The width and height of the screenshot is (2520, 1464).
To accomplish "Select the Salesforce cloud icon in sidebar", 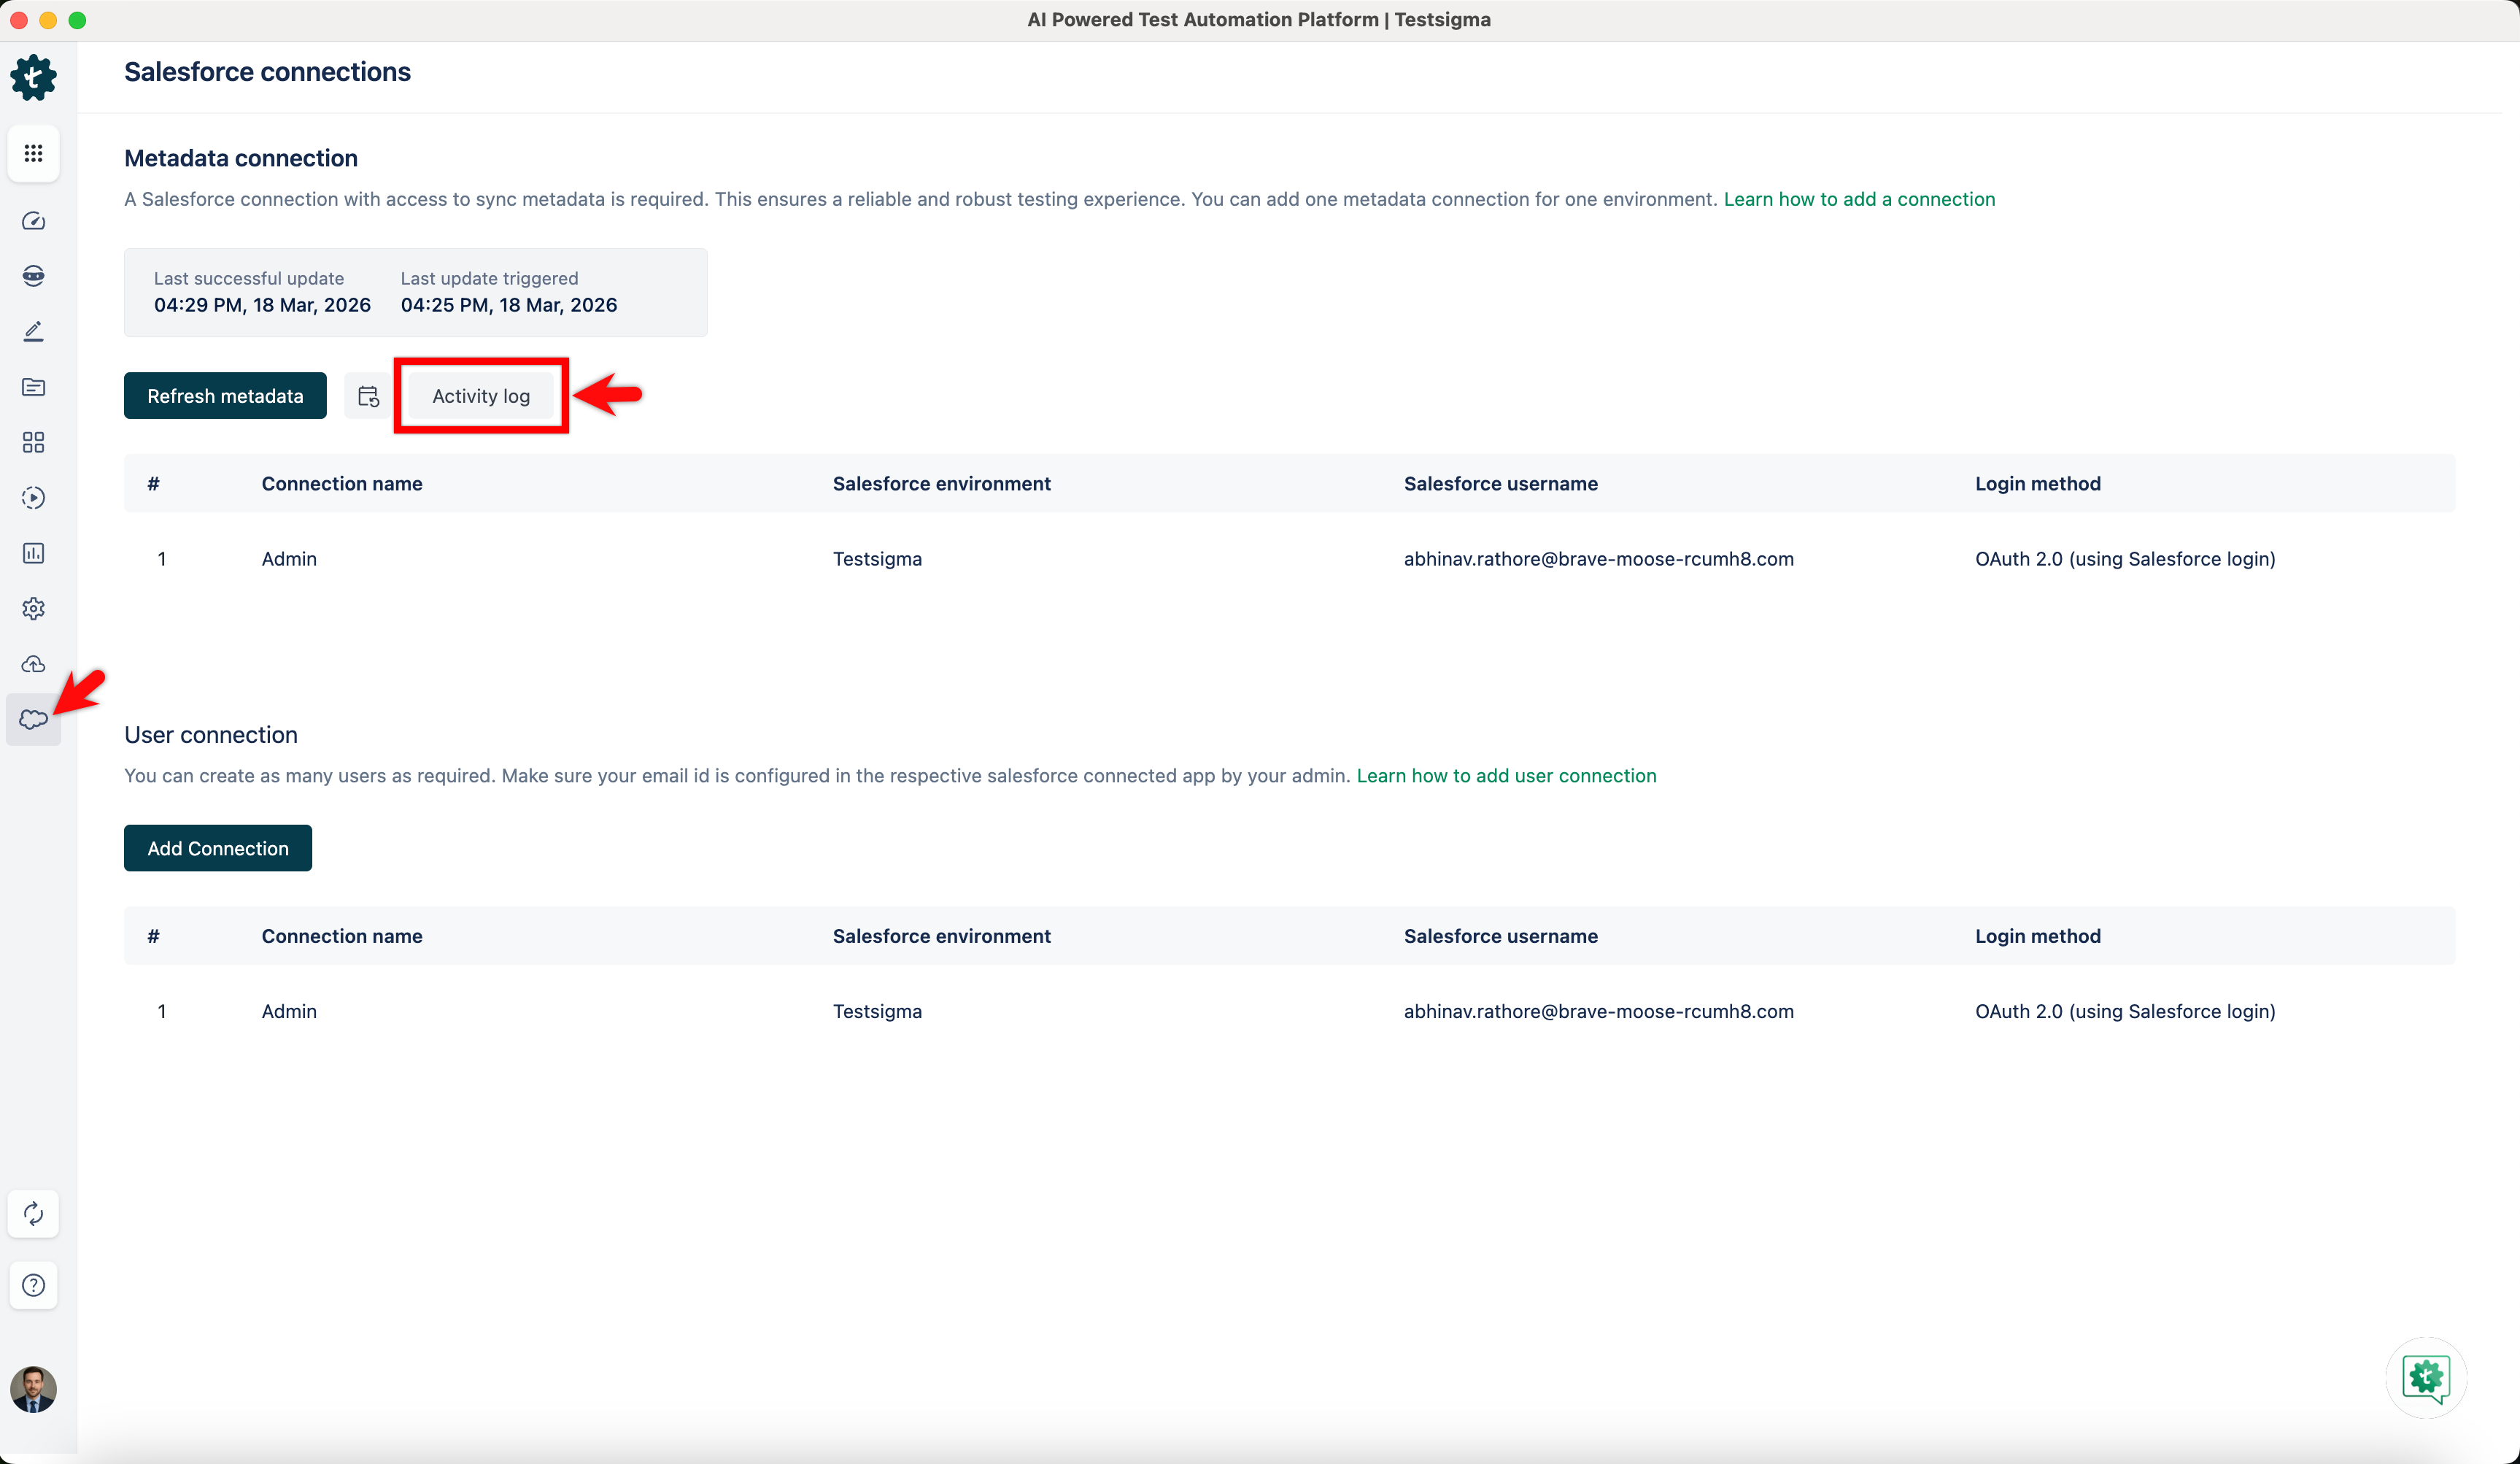I will [x=33, y=719].
